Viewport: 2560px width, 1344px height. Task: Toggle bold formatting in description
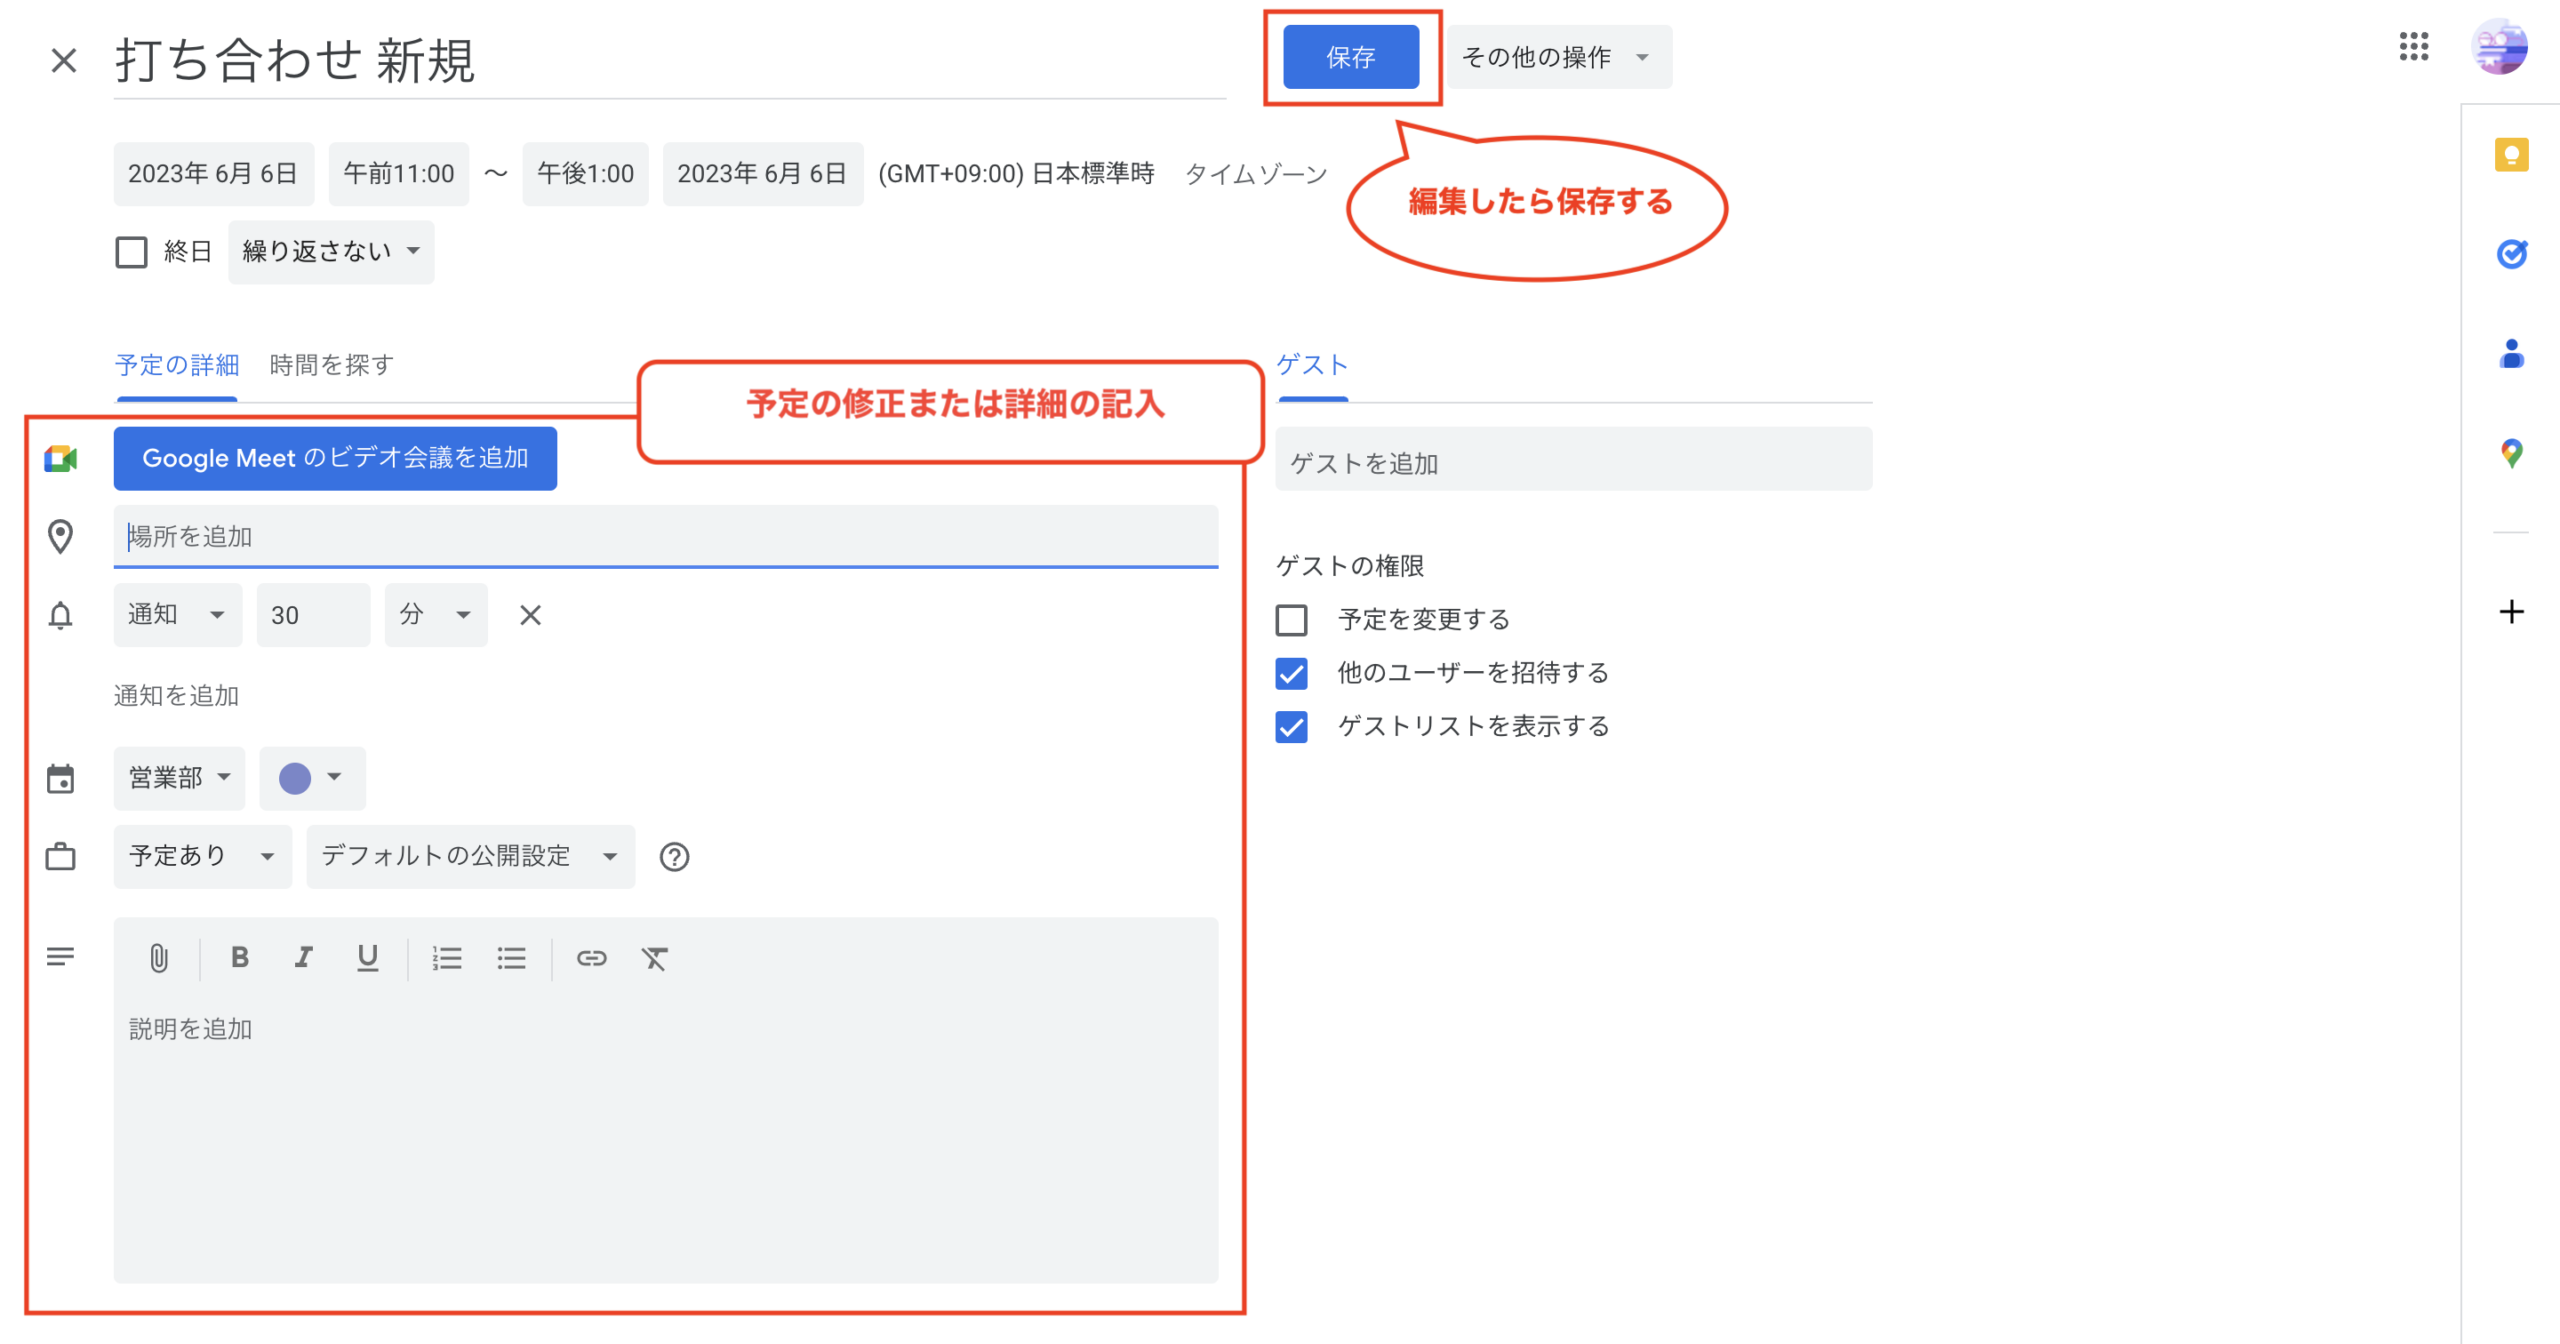(240, 958)
